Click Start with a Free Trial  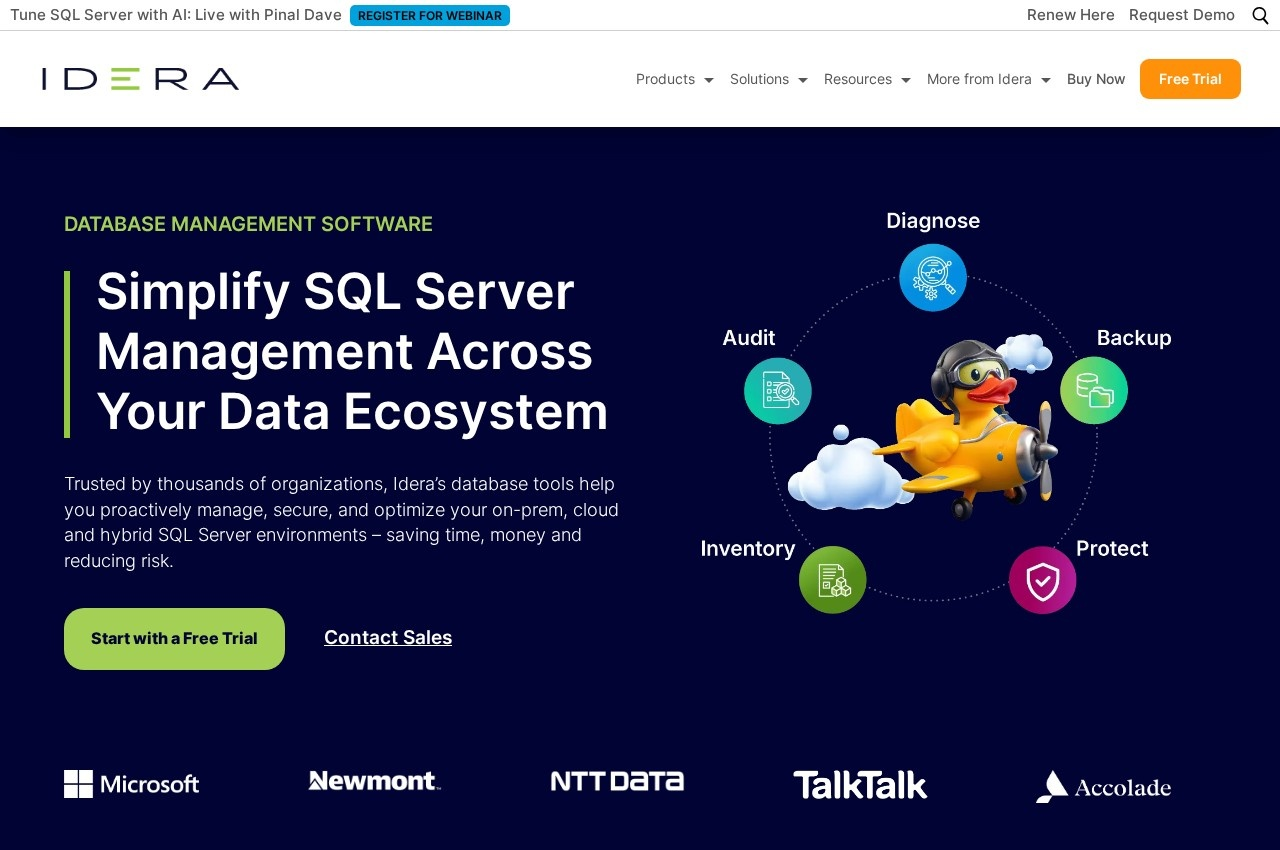point(174,639)
